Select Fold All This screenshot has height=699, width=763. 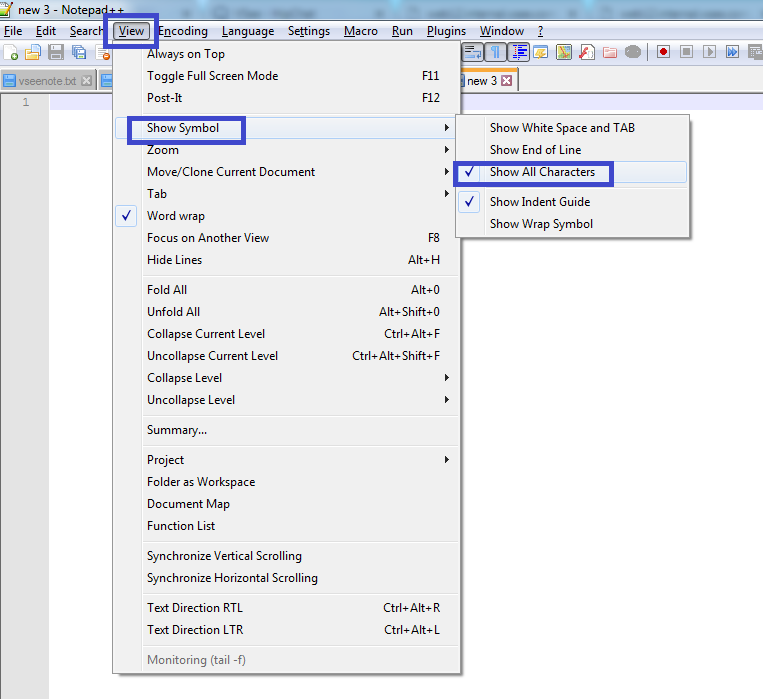point(287,290)
